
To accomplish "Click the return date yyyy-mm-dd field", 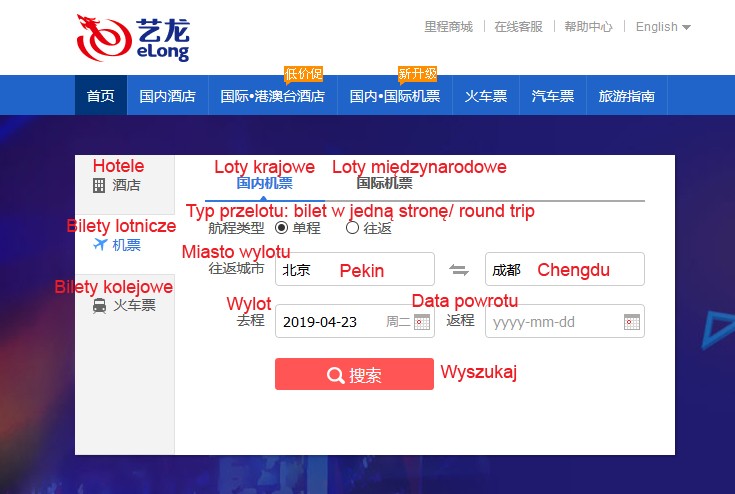I will pyautogui.click(x=565, y=322).
